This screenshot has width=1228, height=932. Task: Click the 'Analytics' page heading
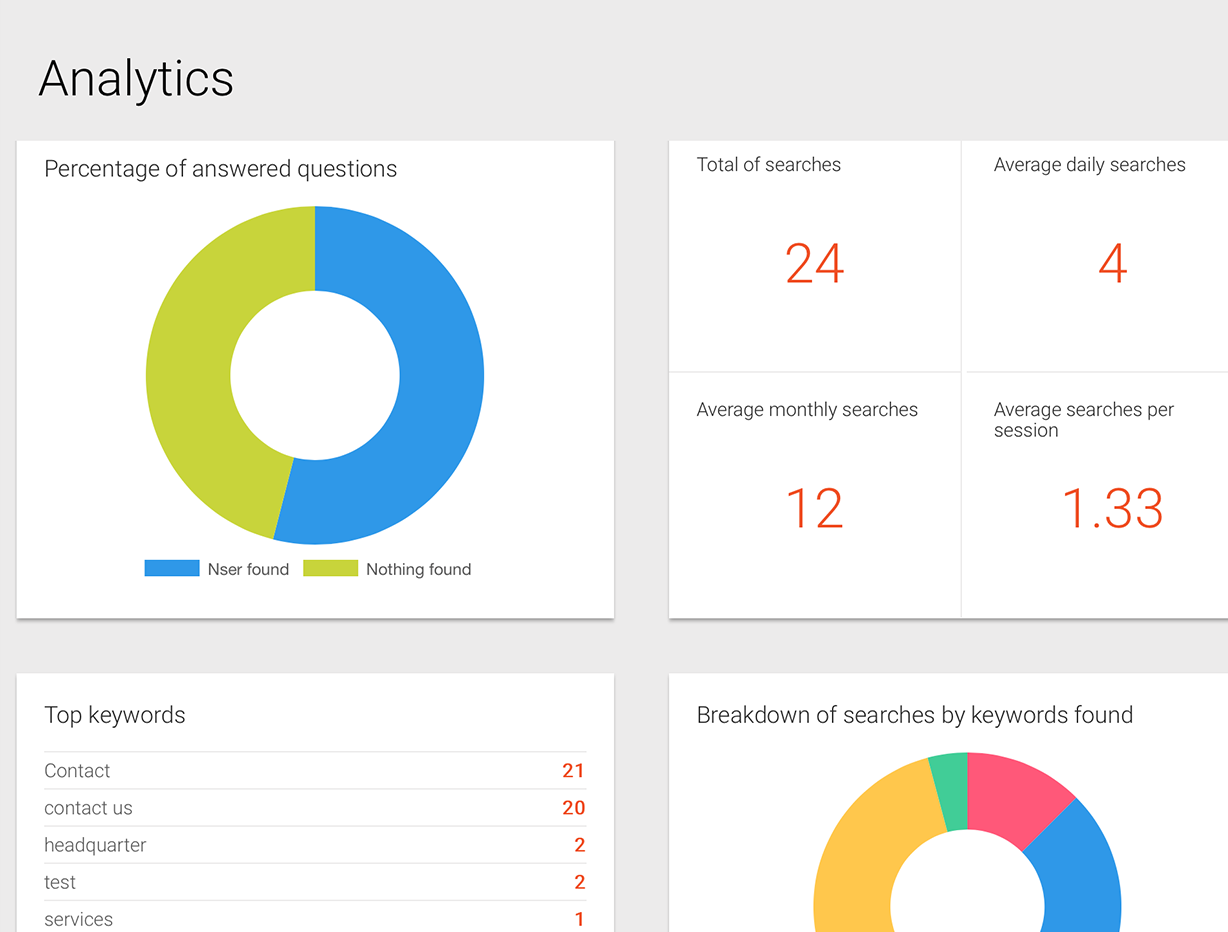coord(136,78)
